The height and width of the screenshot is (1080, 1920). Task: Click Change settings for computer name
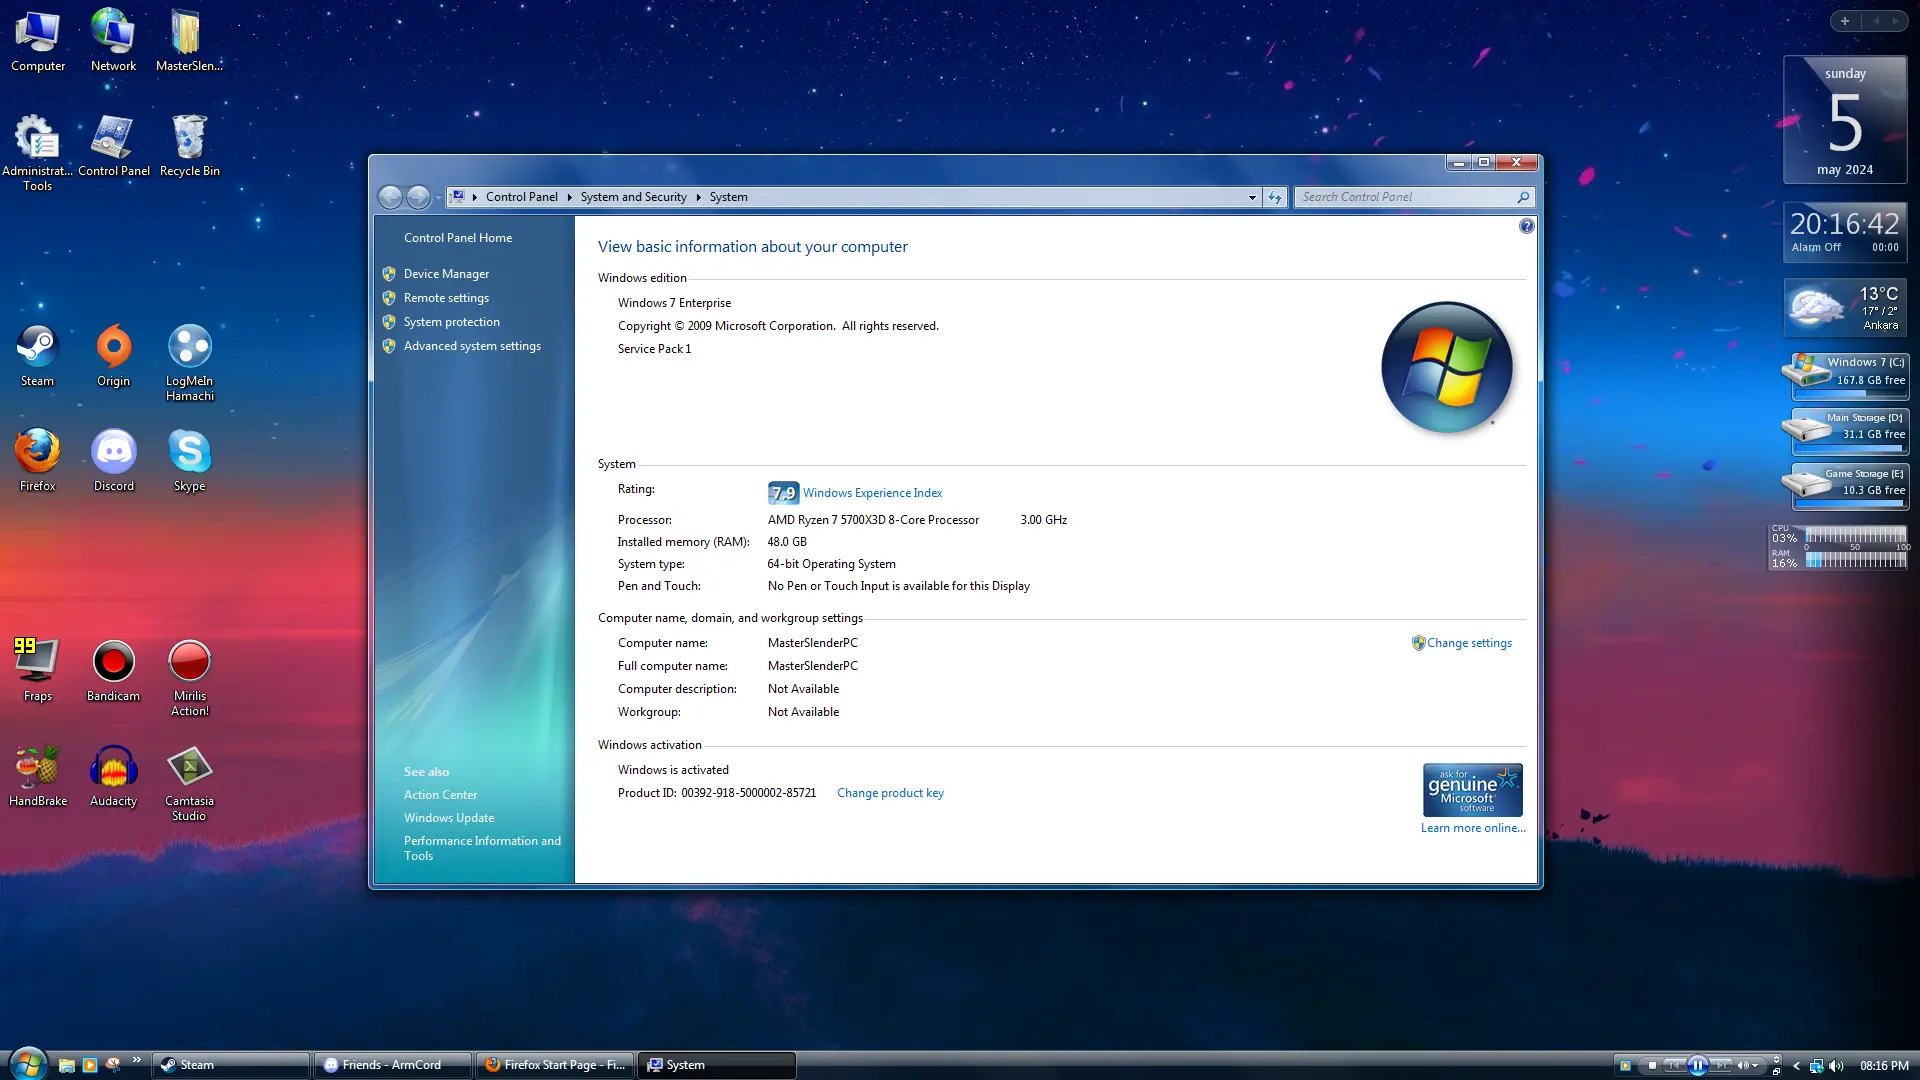pos(1469,643)
